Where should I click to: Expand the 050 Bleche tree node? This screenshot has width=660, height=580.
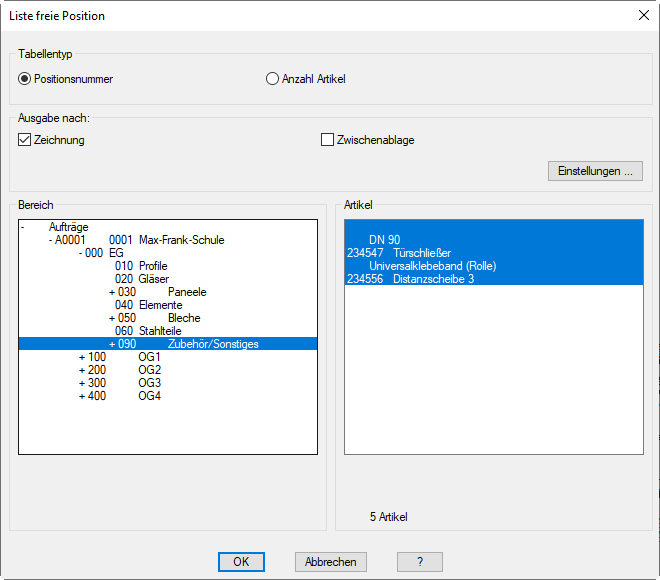point(112,318)
